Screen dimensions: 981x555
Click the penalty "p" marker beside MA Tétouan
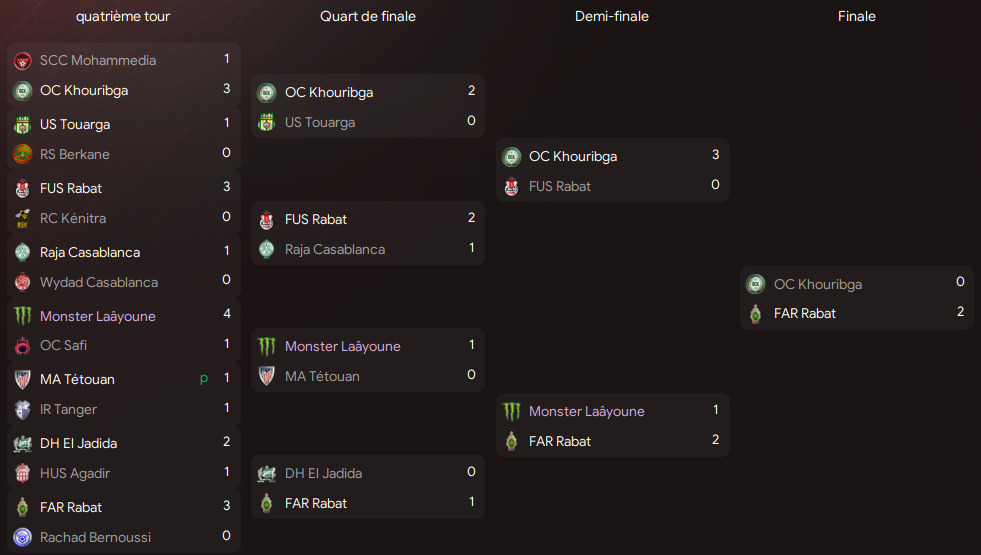204,379
